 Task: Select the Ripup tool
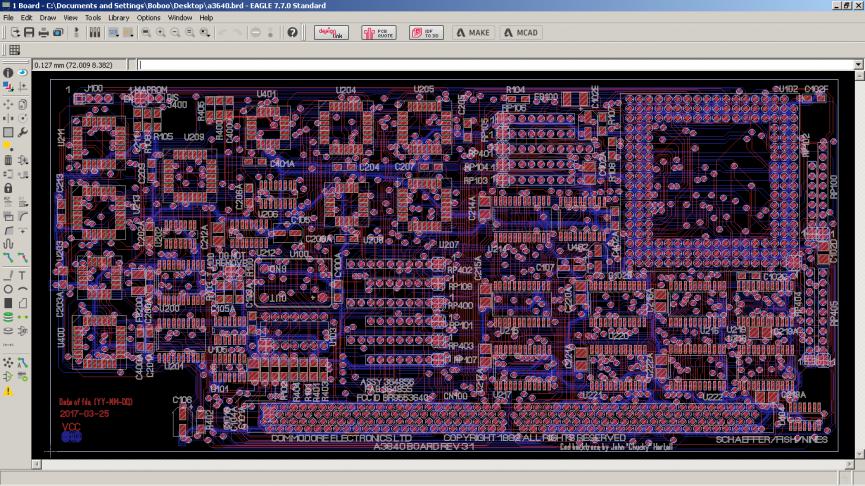click(x=22, y=258)
